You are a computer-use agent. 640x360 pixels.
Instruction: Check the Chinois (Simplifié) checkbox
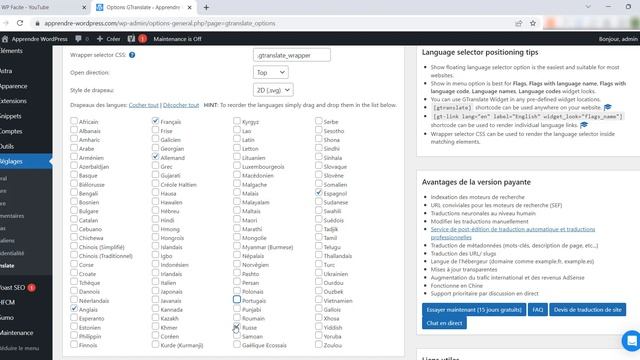coord(73,246)
